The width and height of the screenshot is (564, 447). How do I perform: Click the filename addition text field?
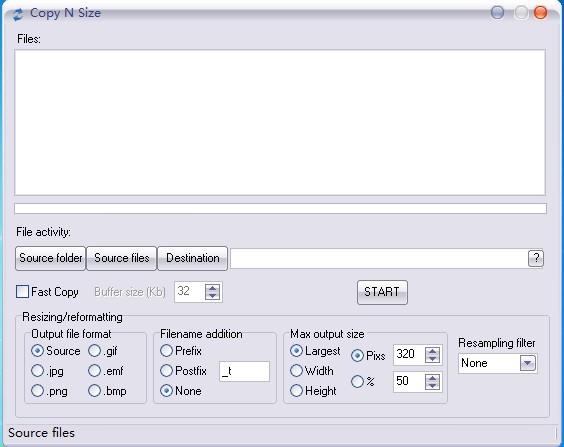tap(244, 371)
